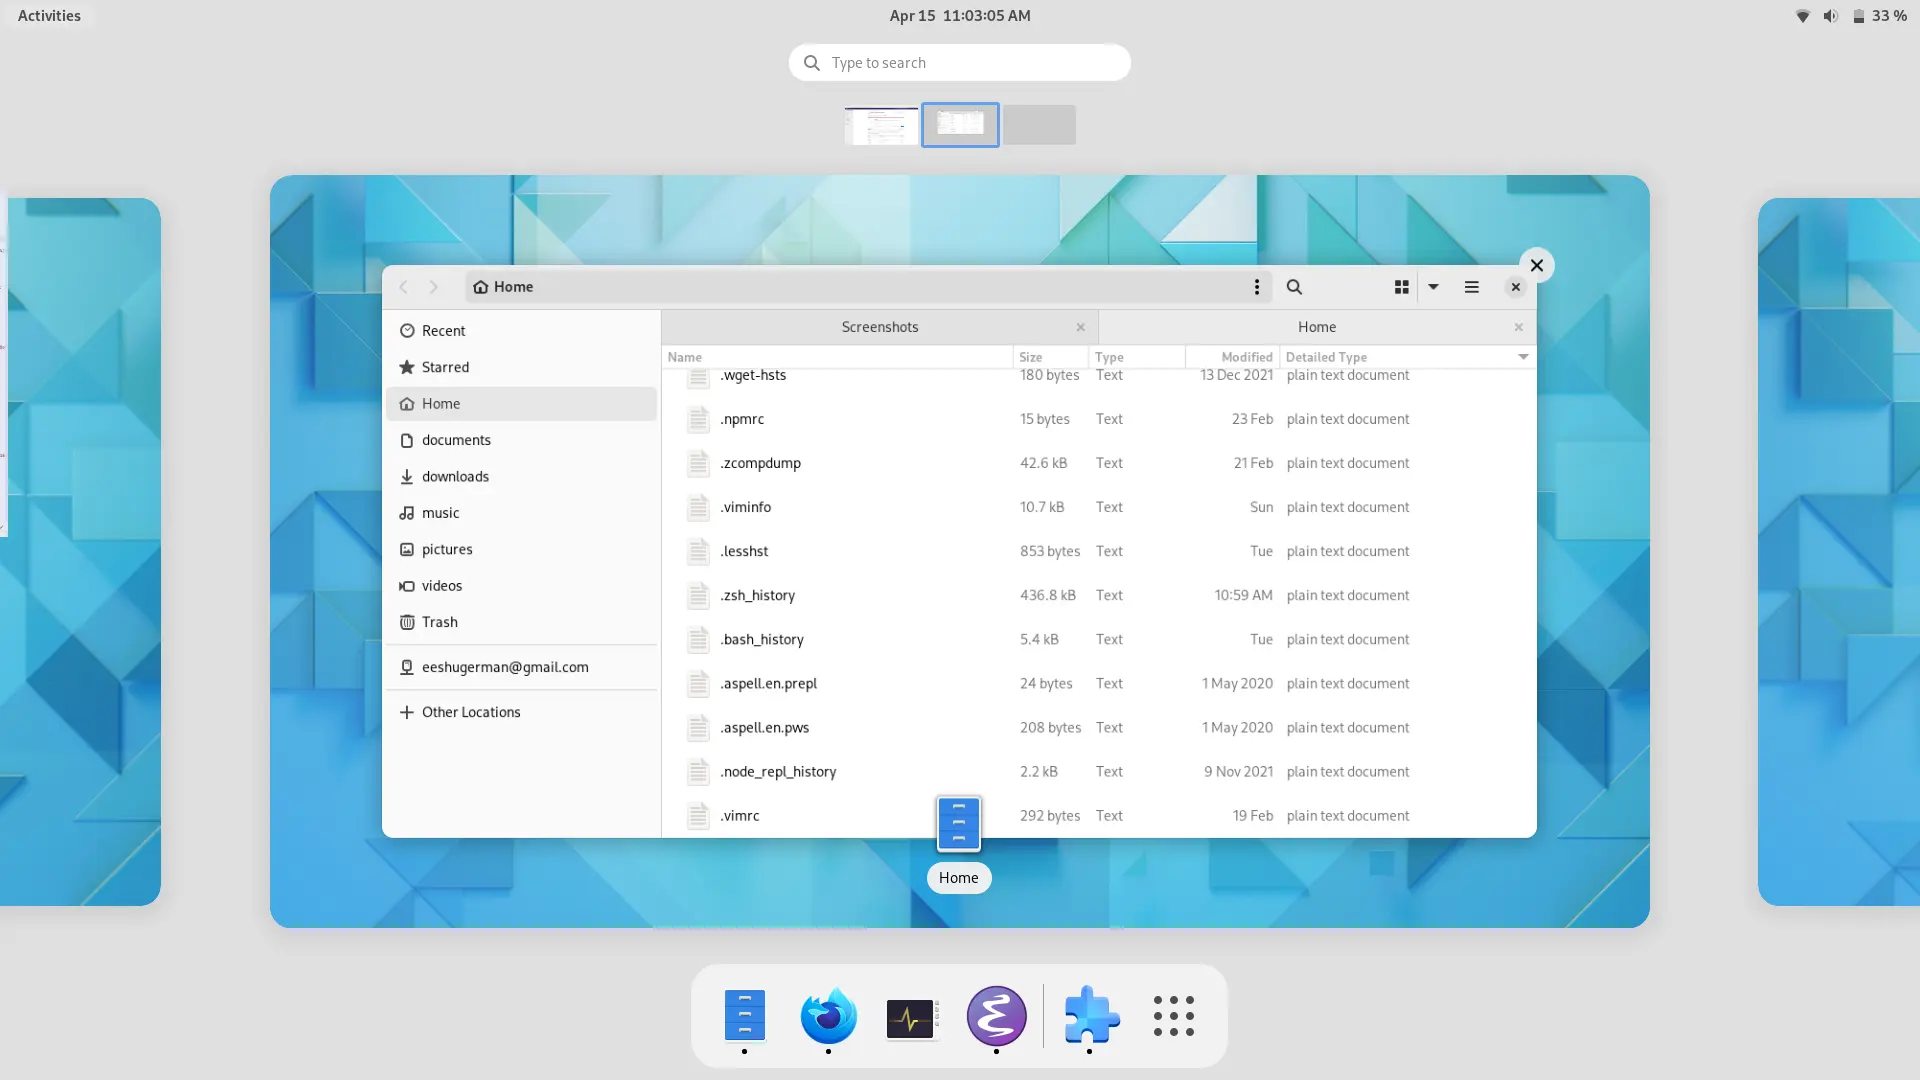The image size is (1920, 1080).
Task: Open the path bar three-dot menu
Action: click(x=1256, y=287)
